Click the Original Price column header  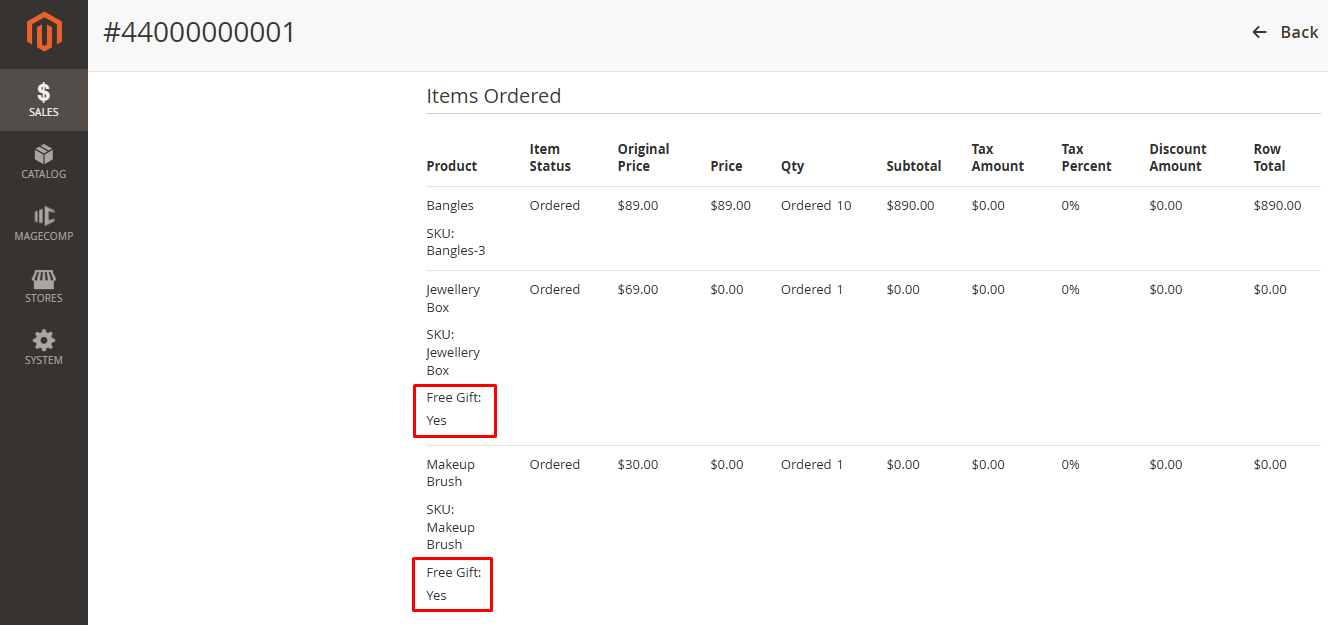click(643, 157)
